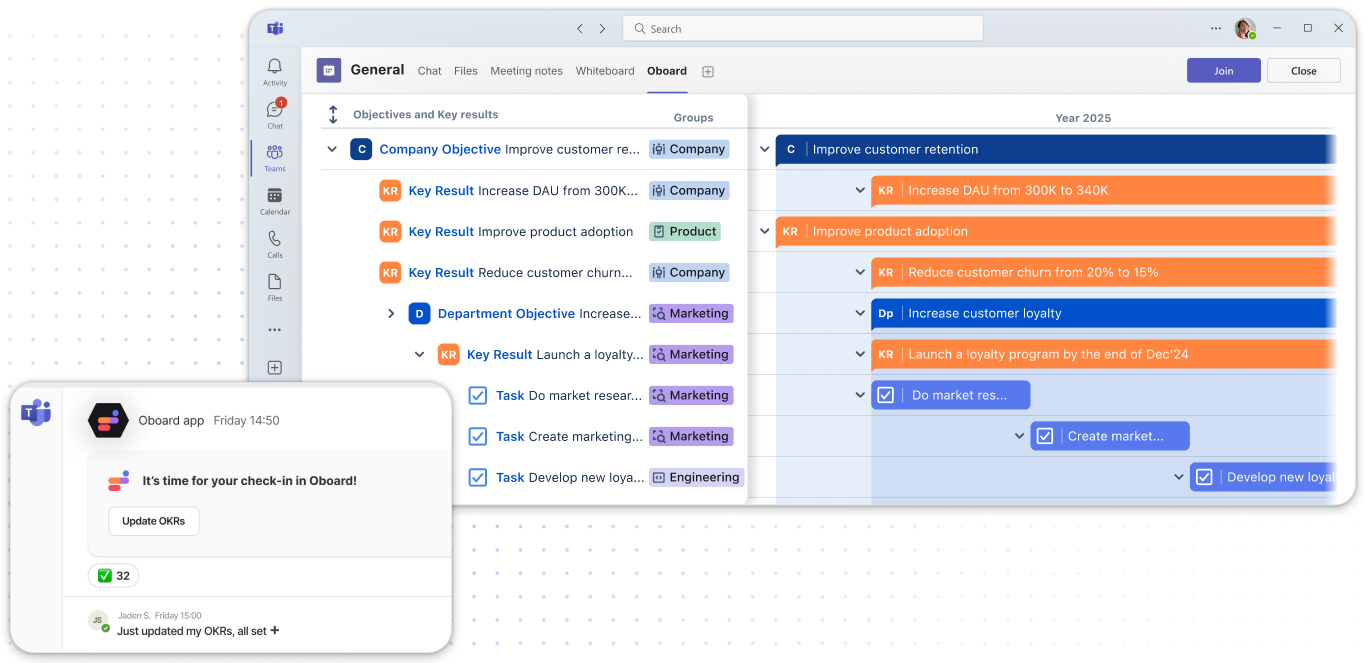The image size is (1366, 663).
Task: Click the Join button
Action: (1224, 71)
